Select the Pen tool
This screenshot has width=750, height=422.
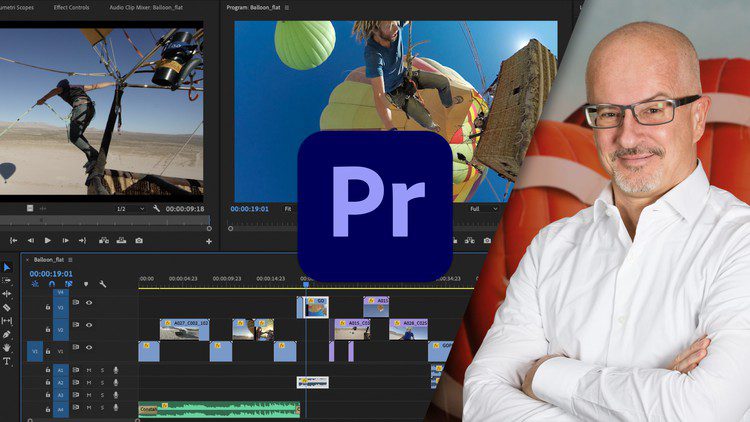(7, 334)
